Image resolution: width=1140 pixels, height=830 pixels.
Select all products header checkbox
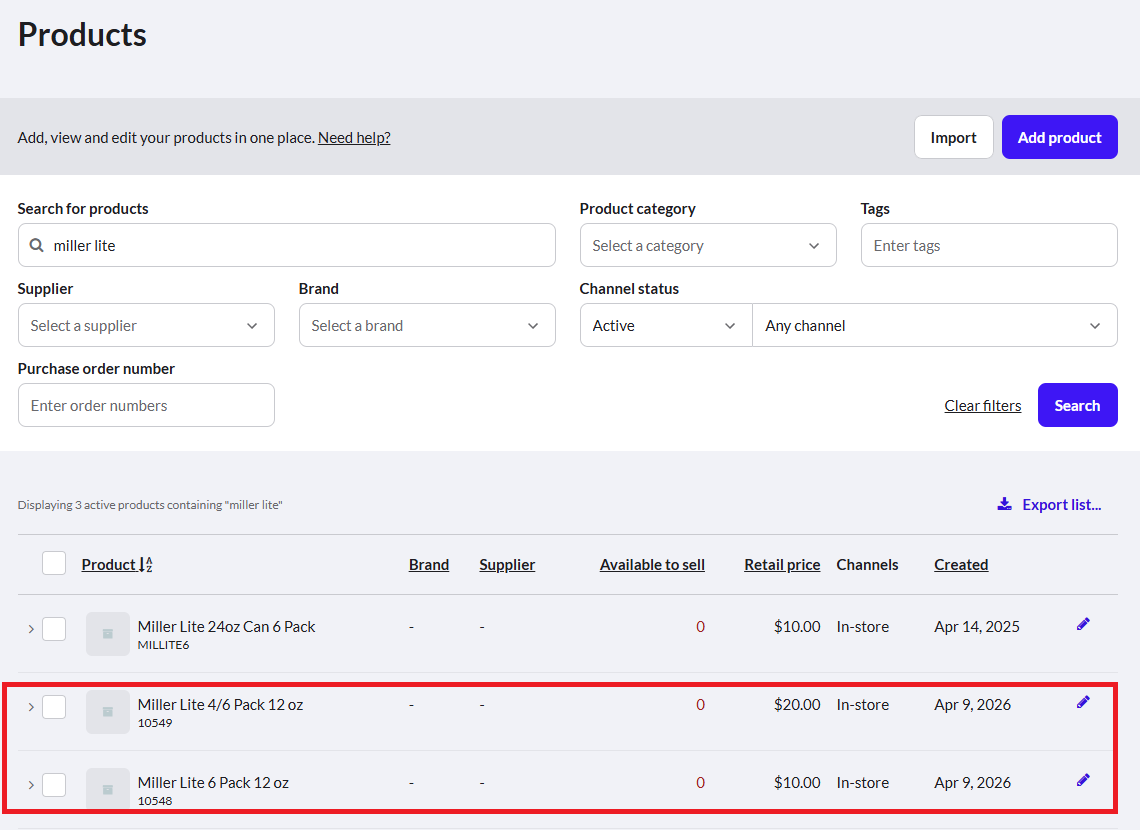coord(54,563)
